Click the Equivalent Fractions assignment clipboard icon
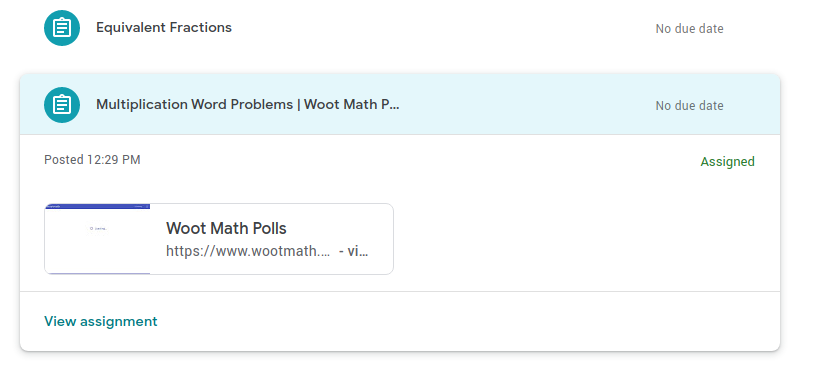 tap(62, 28)
